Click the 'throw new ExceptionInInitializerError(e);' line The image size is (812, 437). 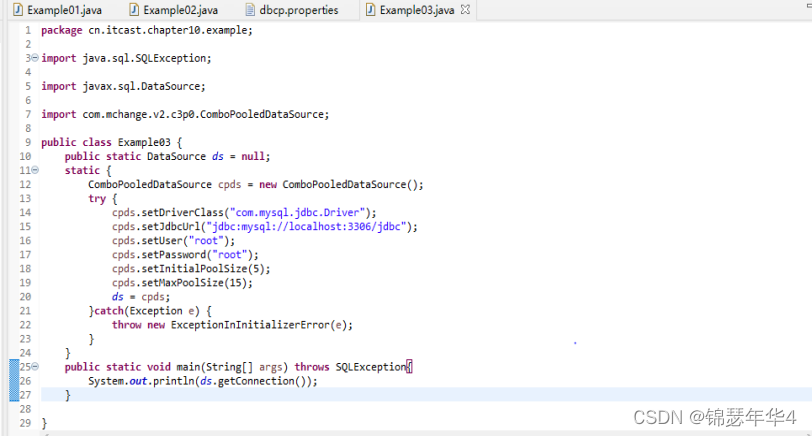(x=232, y=325)
